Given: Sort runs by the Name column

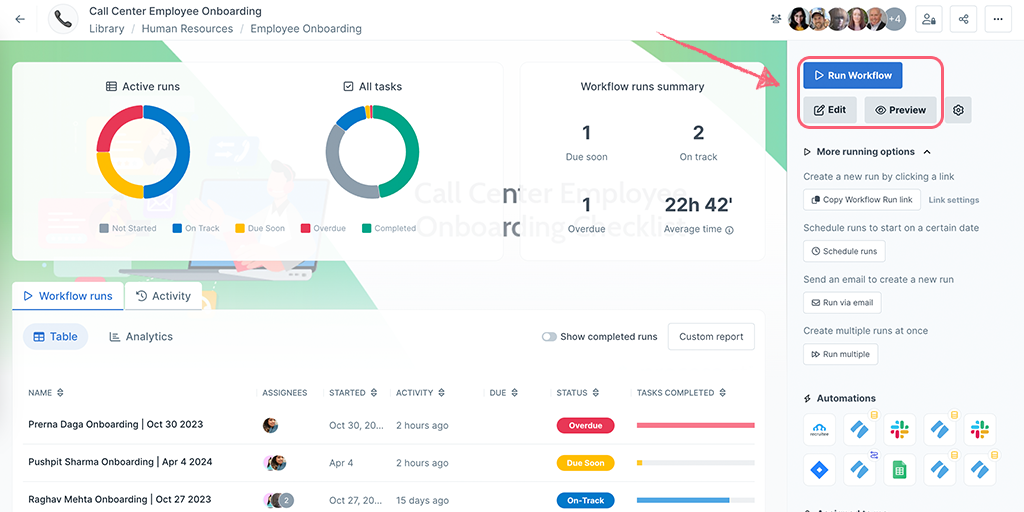Looking at the screenshot, I should (60, 393).
